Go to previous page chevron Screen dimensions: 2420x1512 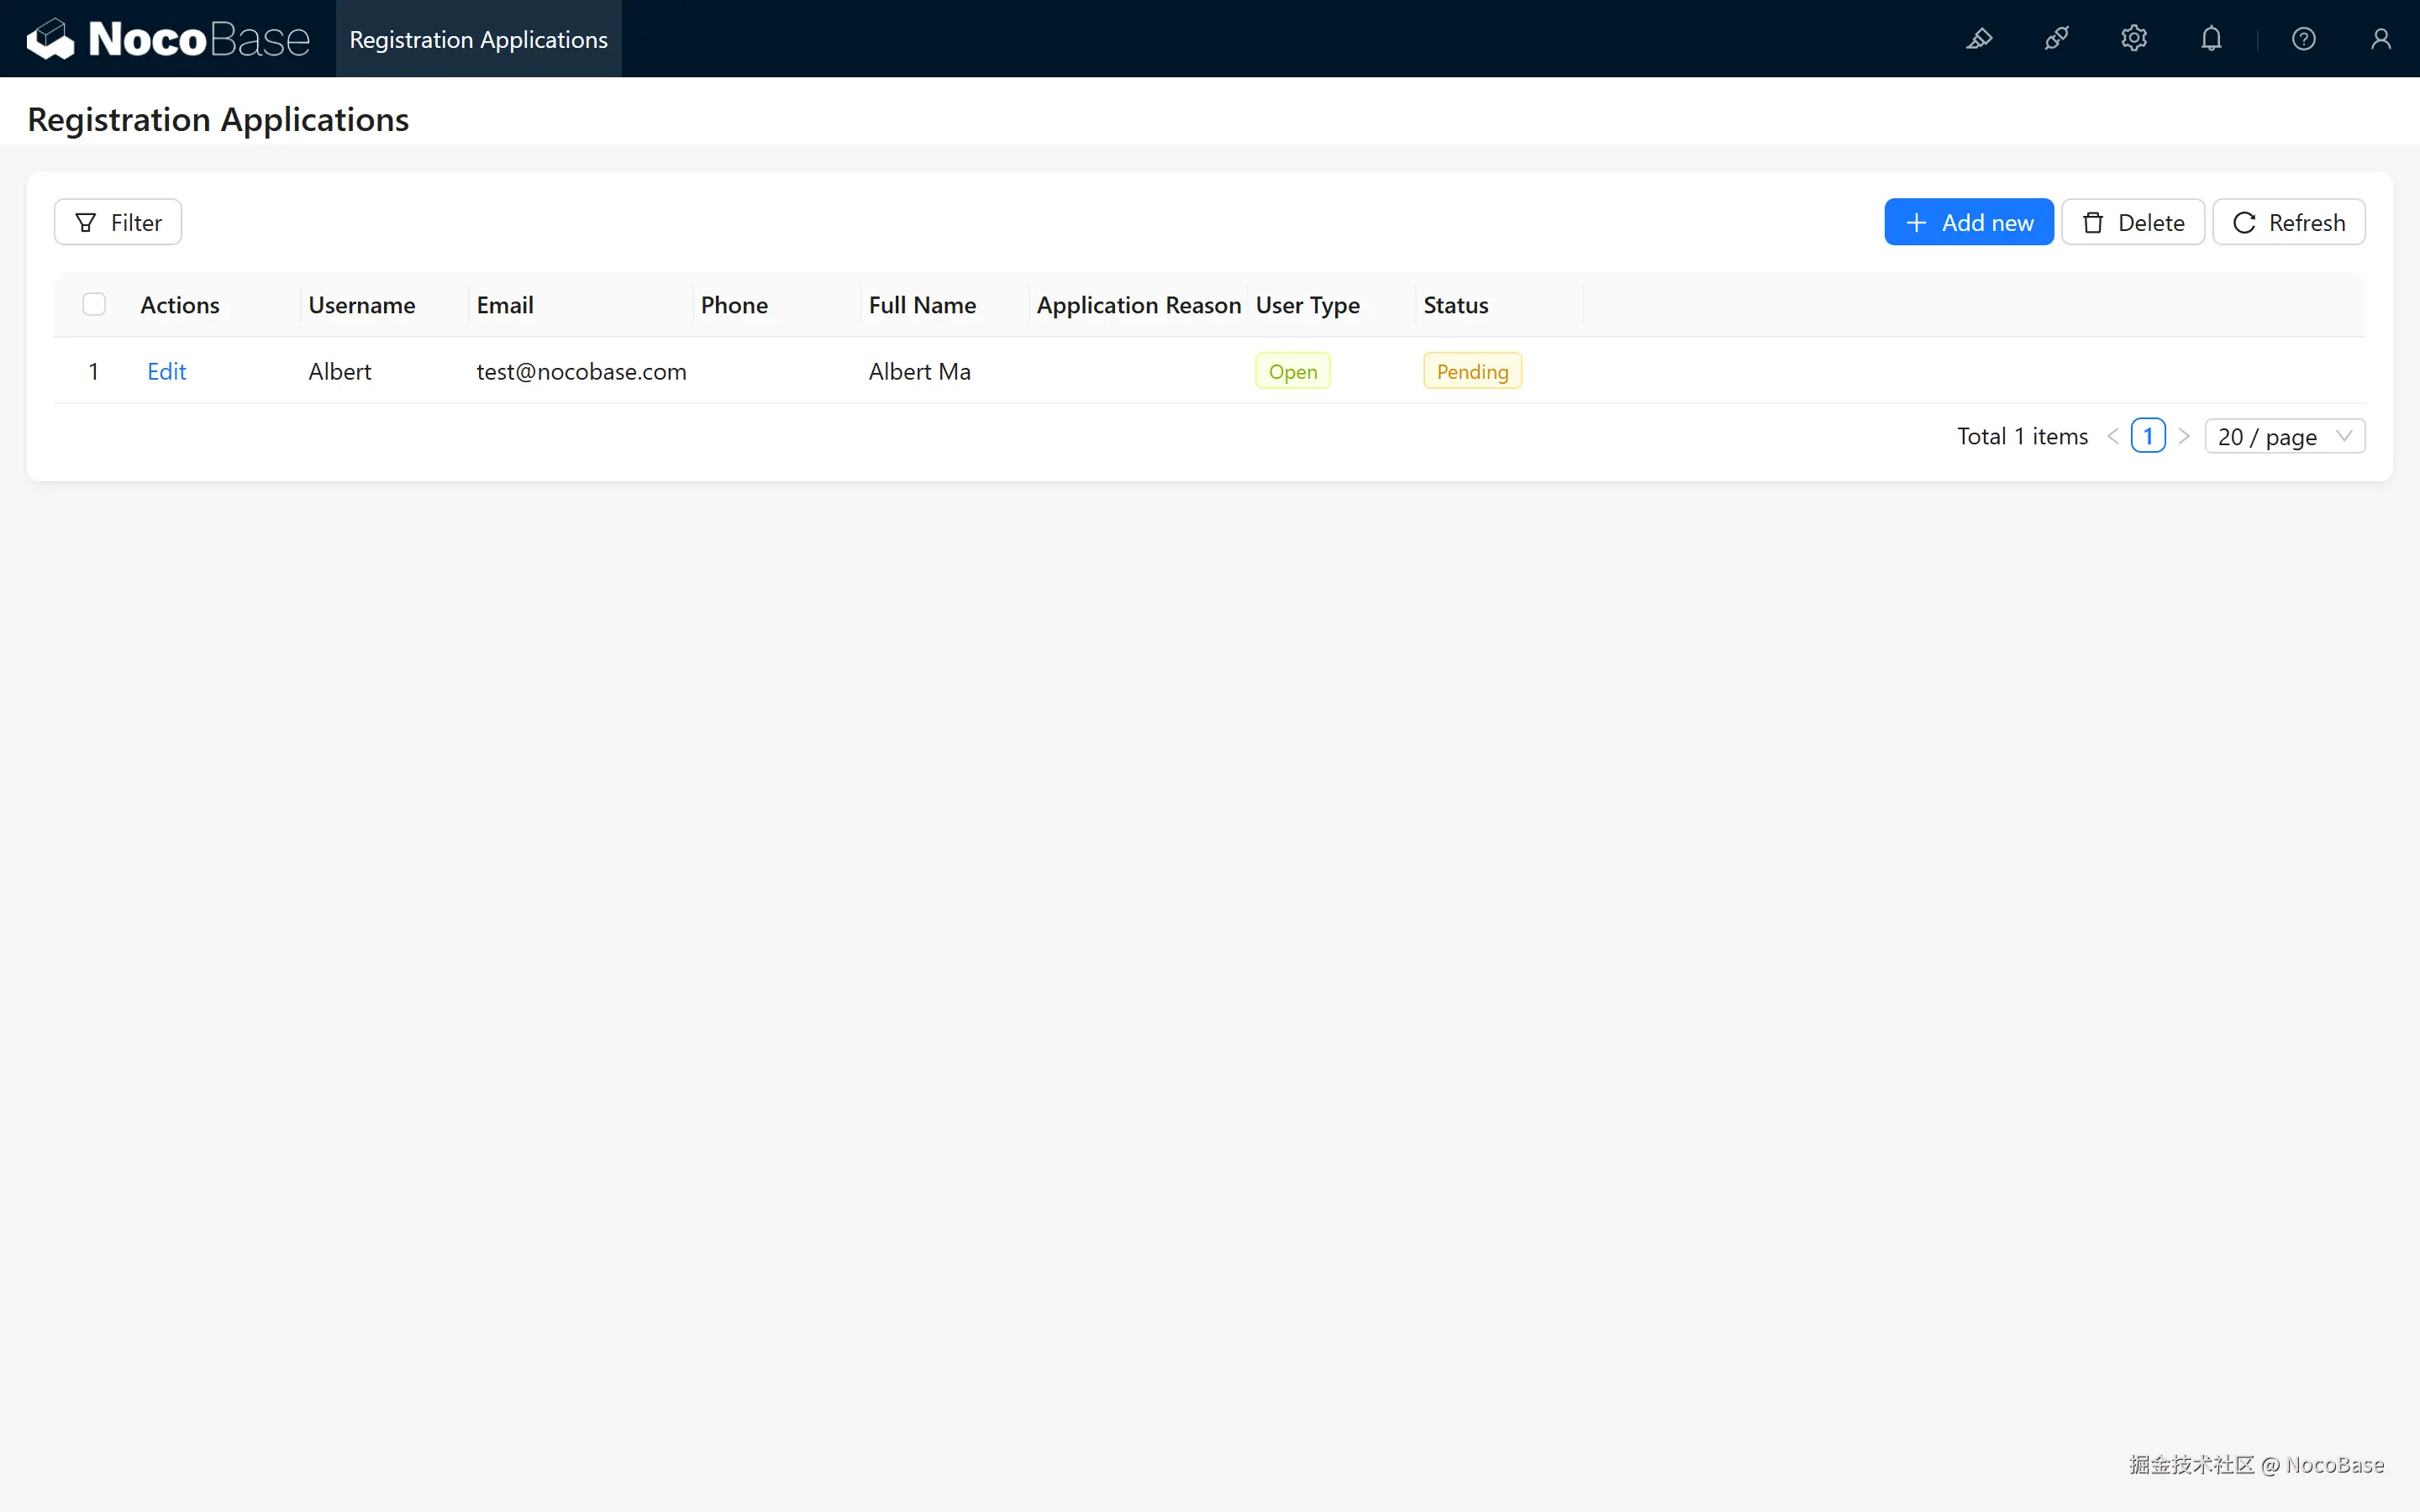pos(2112,436)
